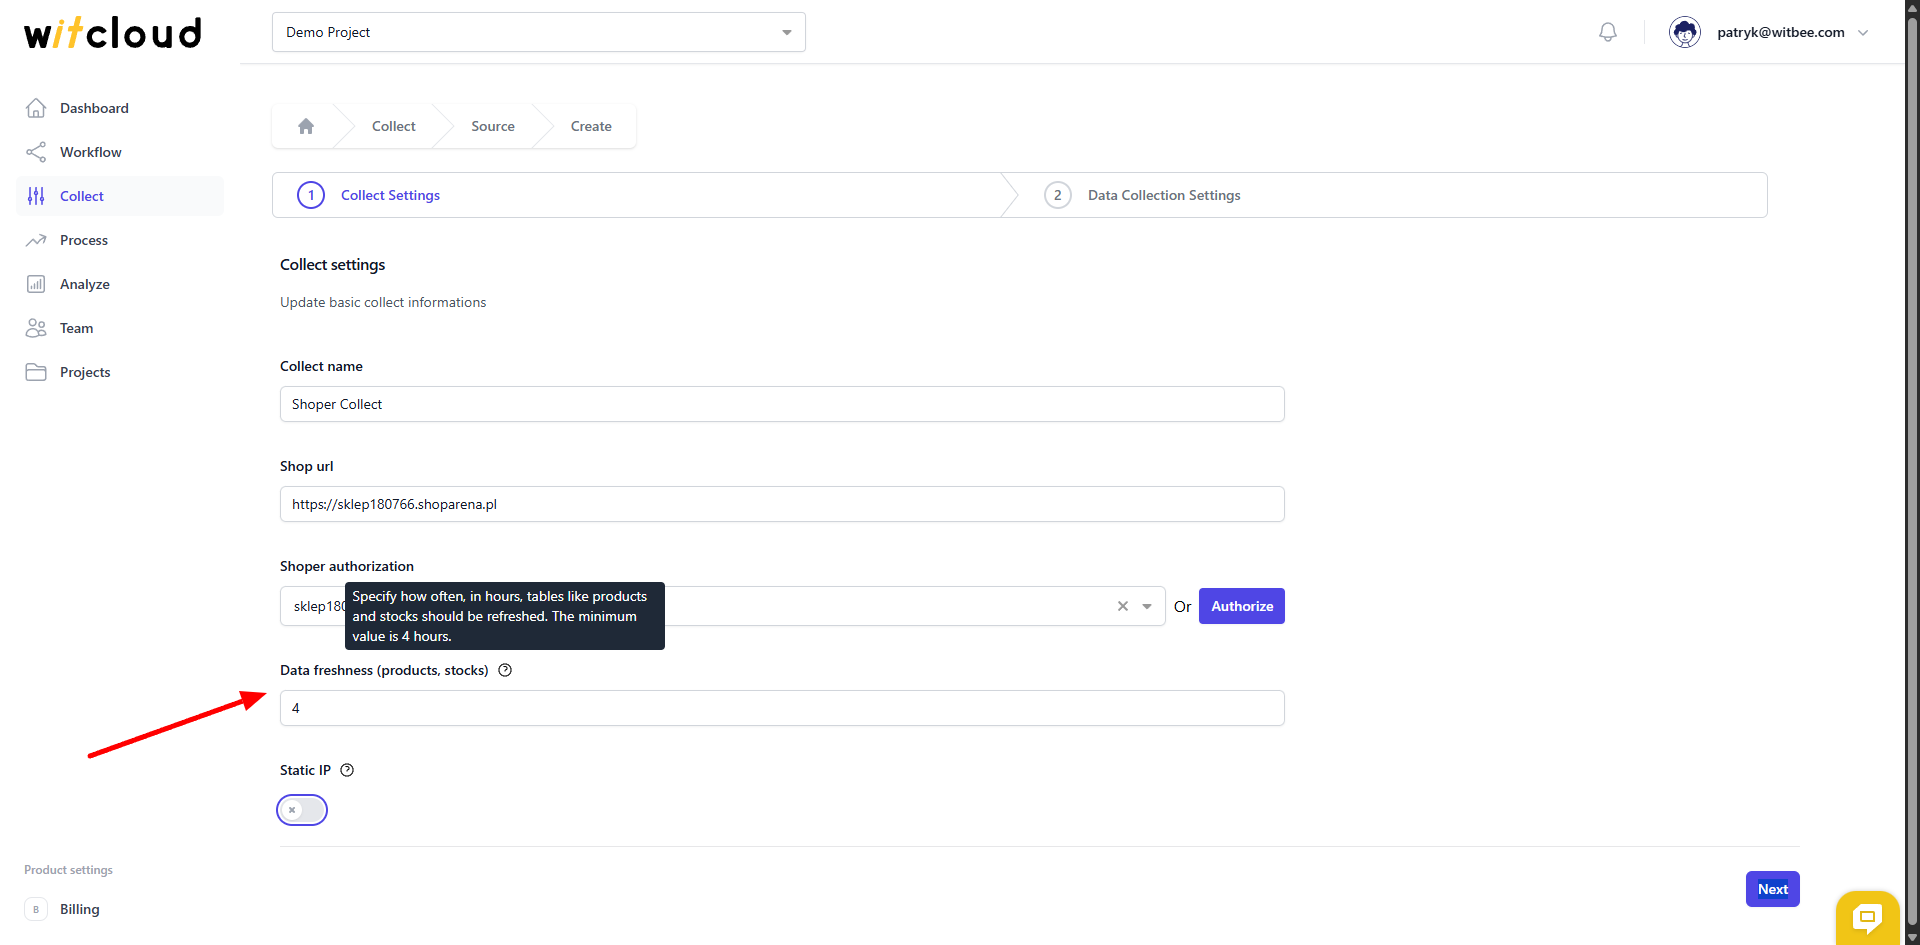This screenshot has height=945, width=1920.
Task: Click the Collect name input field
Action: 782,404
